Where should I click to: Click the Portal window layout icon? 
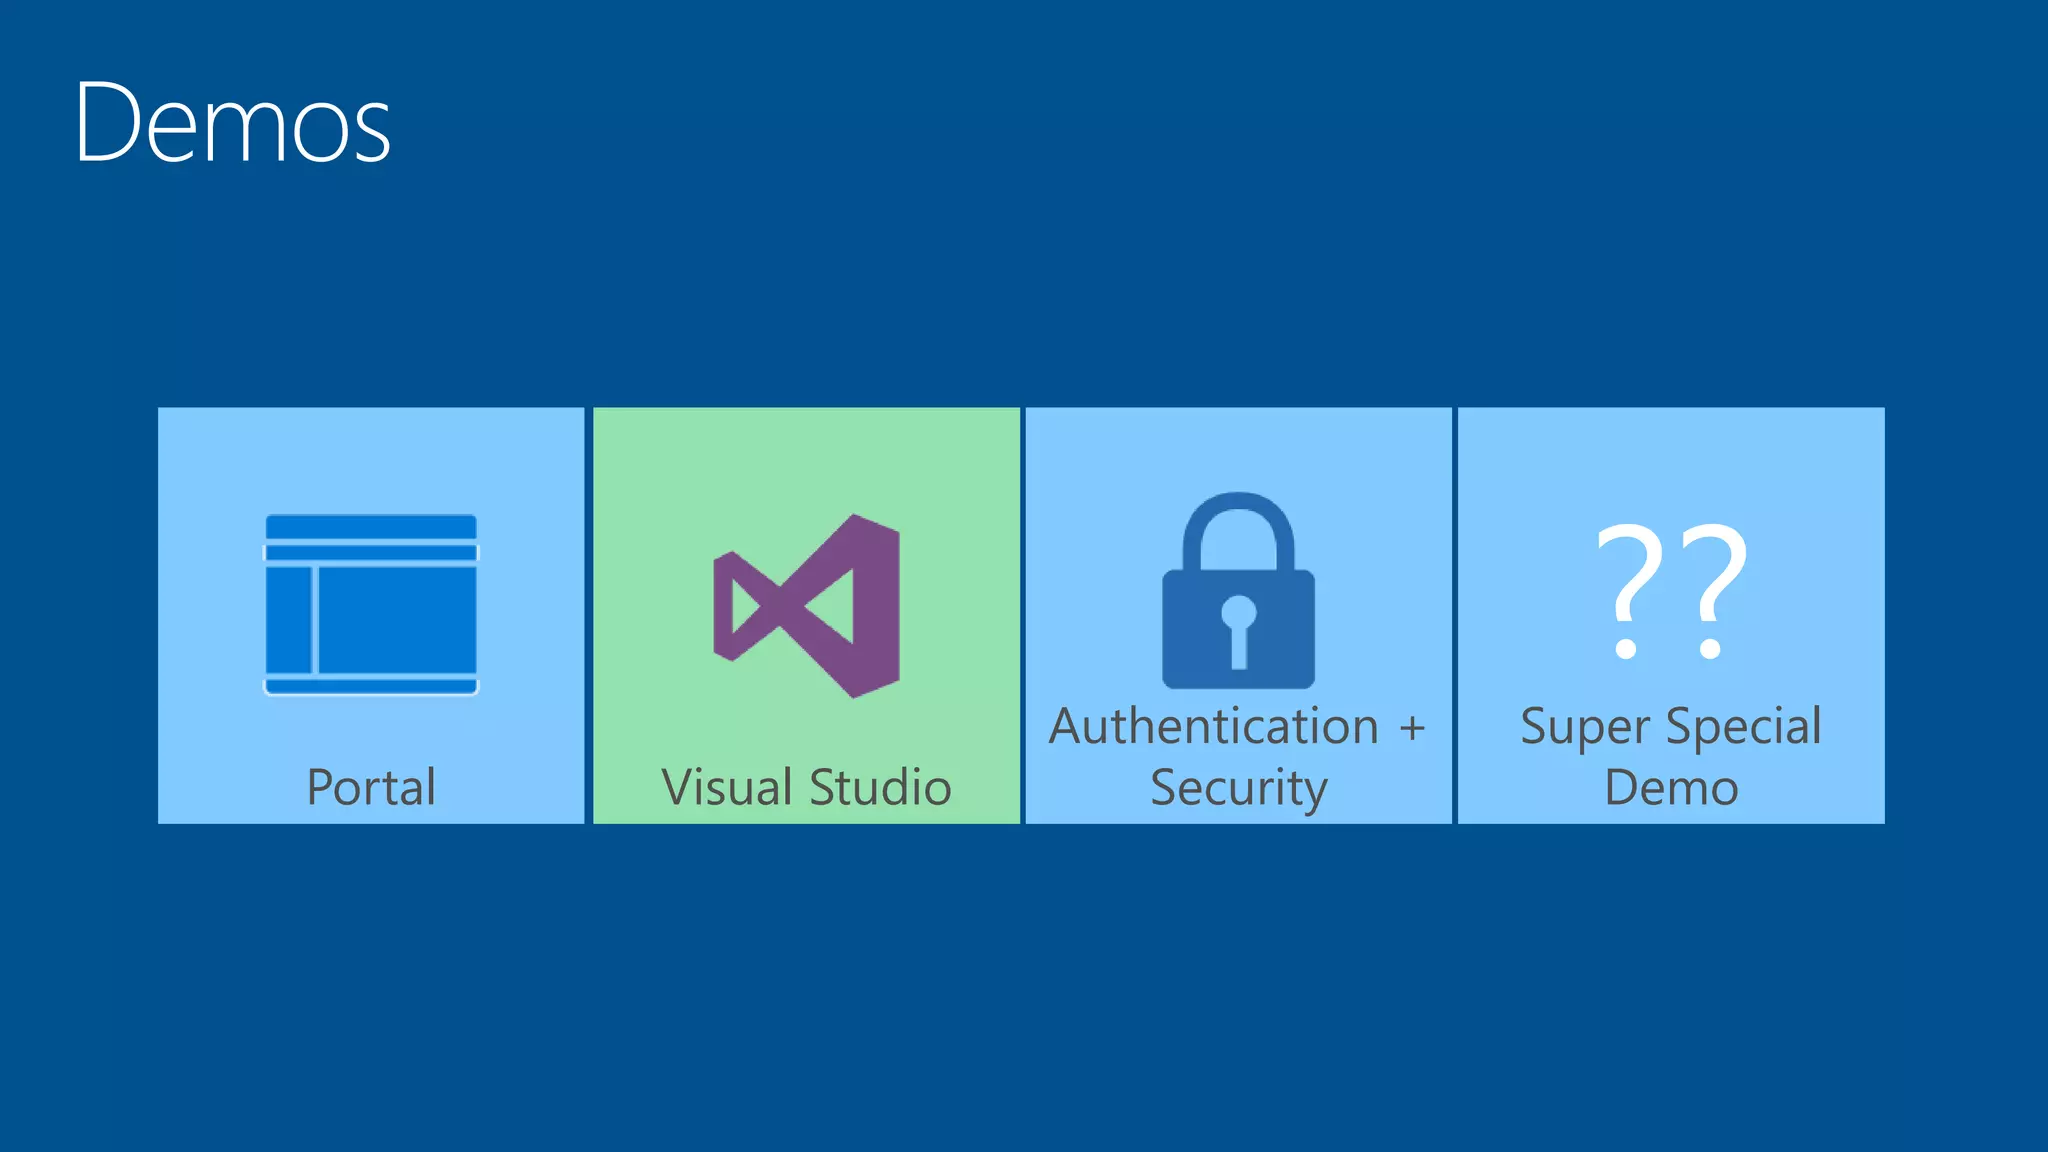371,605
